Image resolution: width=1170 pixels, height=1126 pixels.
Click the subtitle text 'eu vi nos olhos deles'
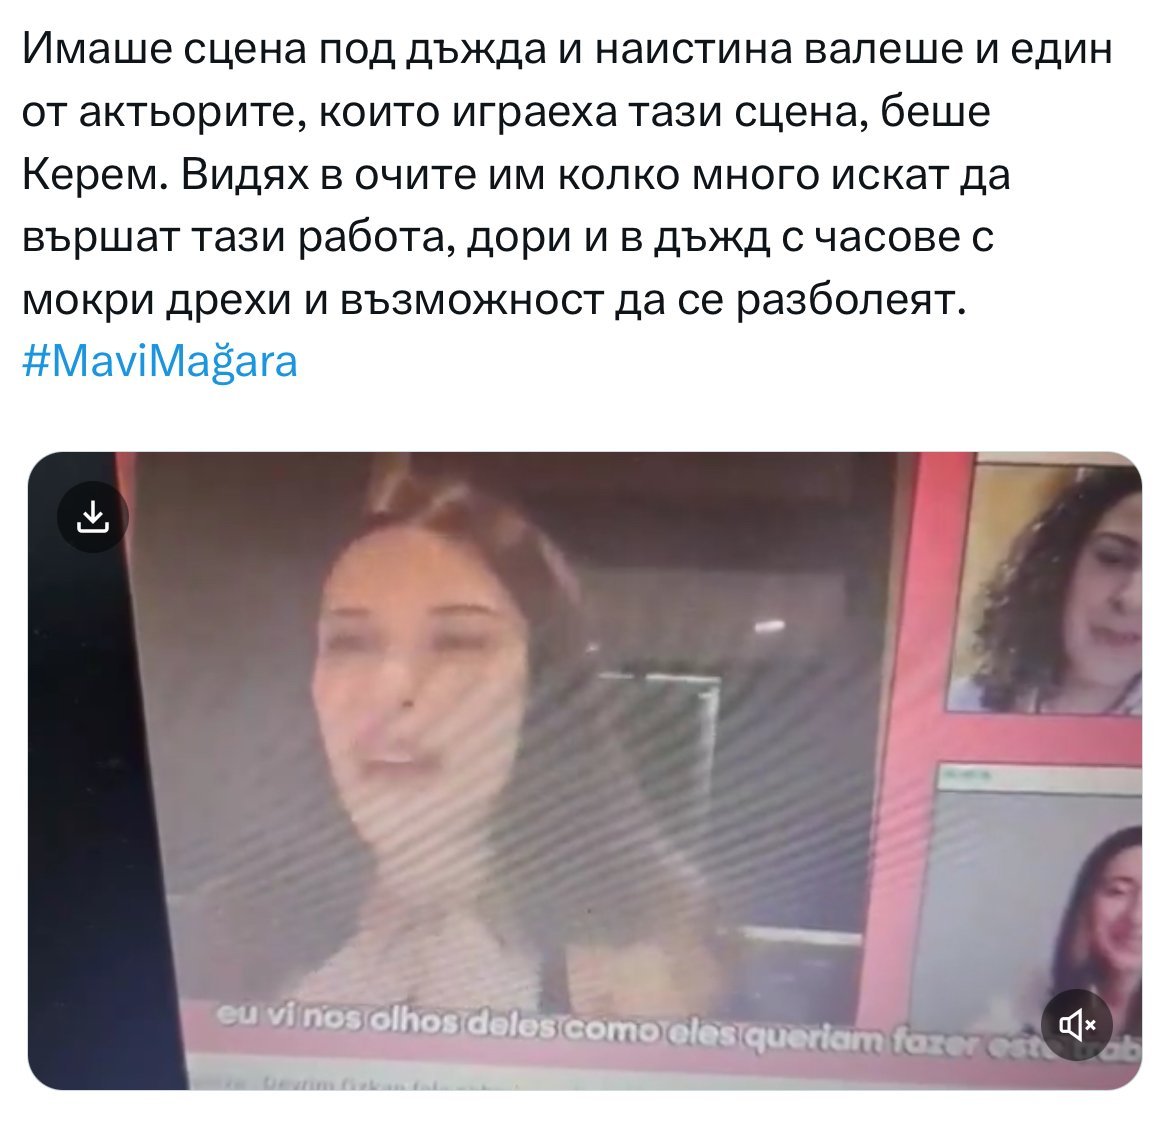386,1022
